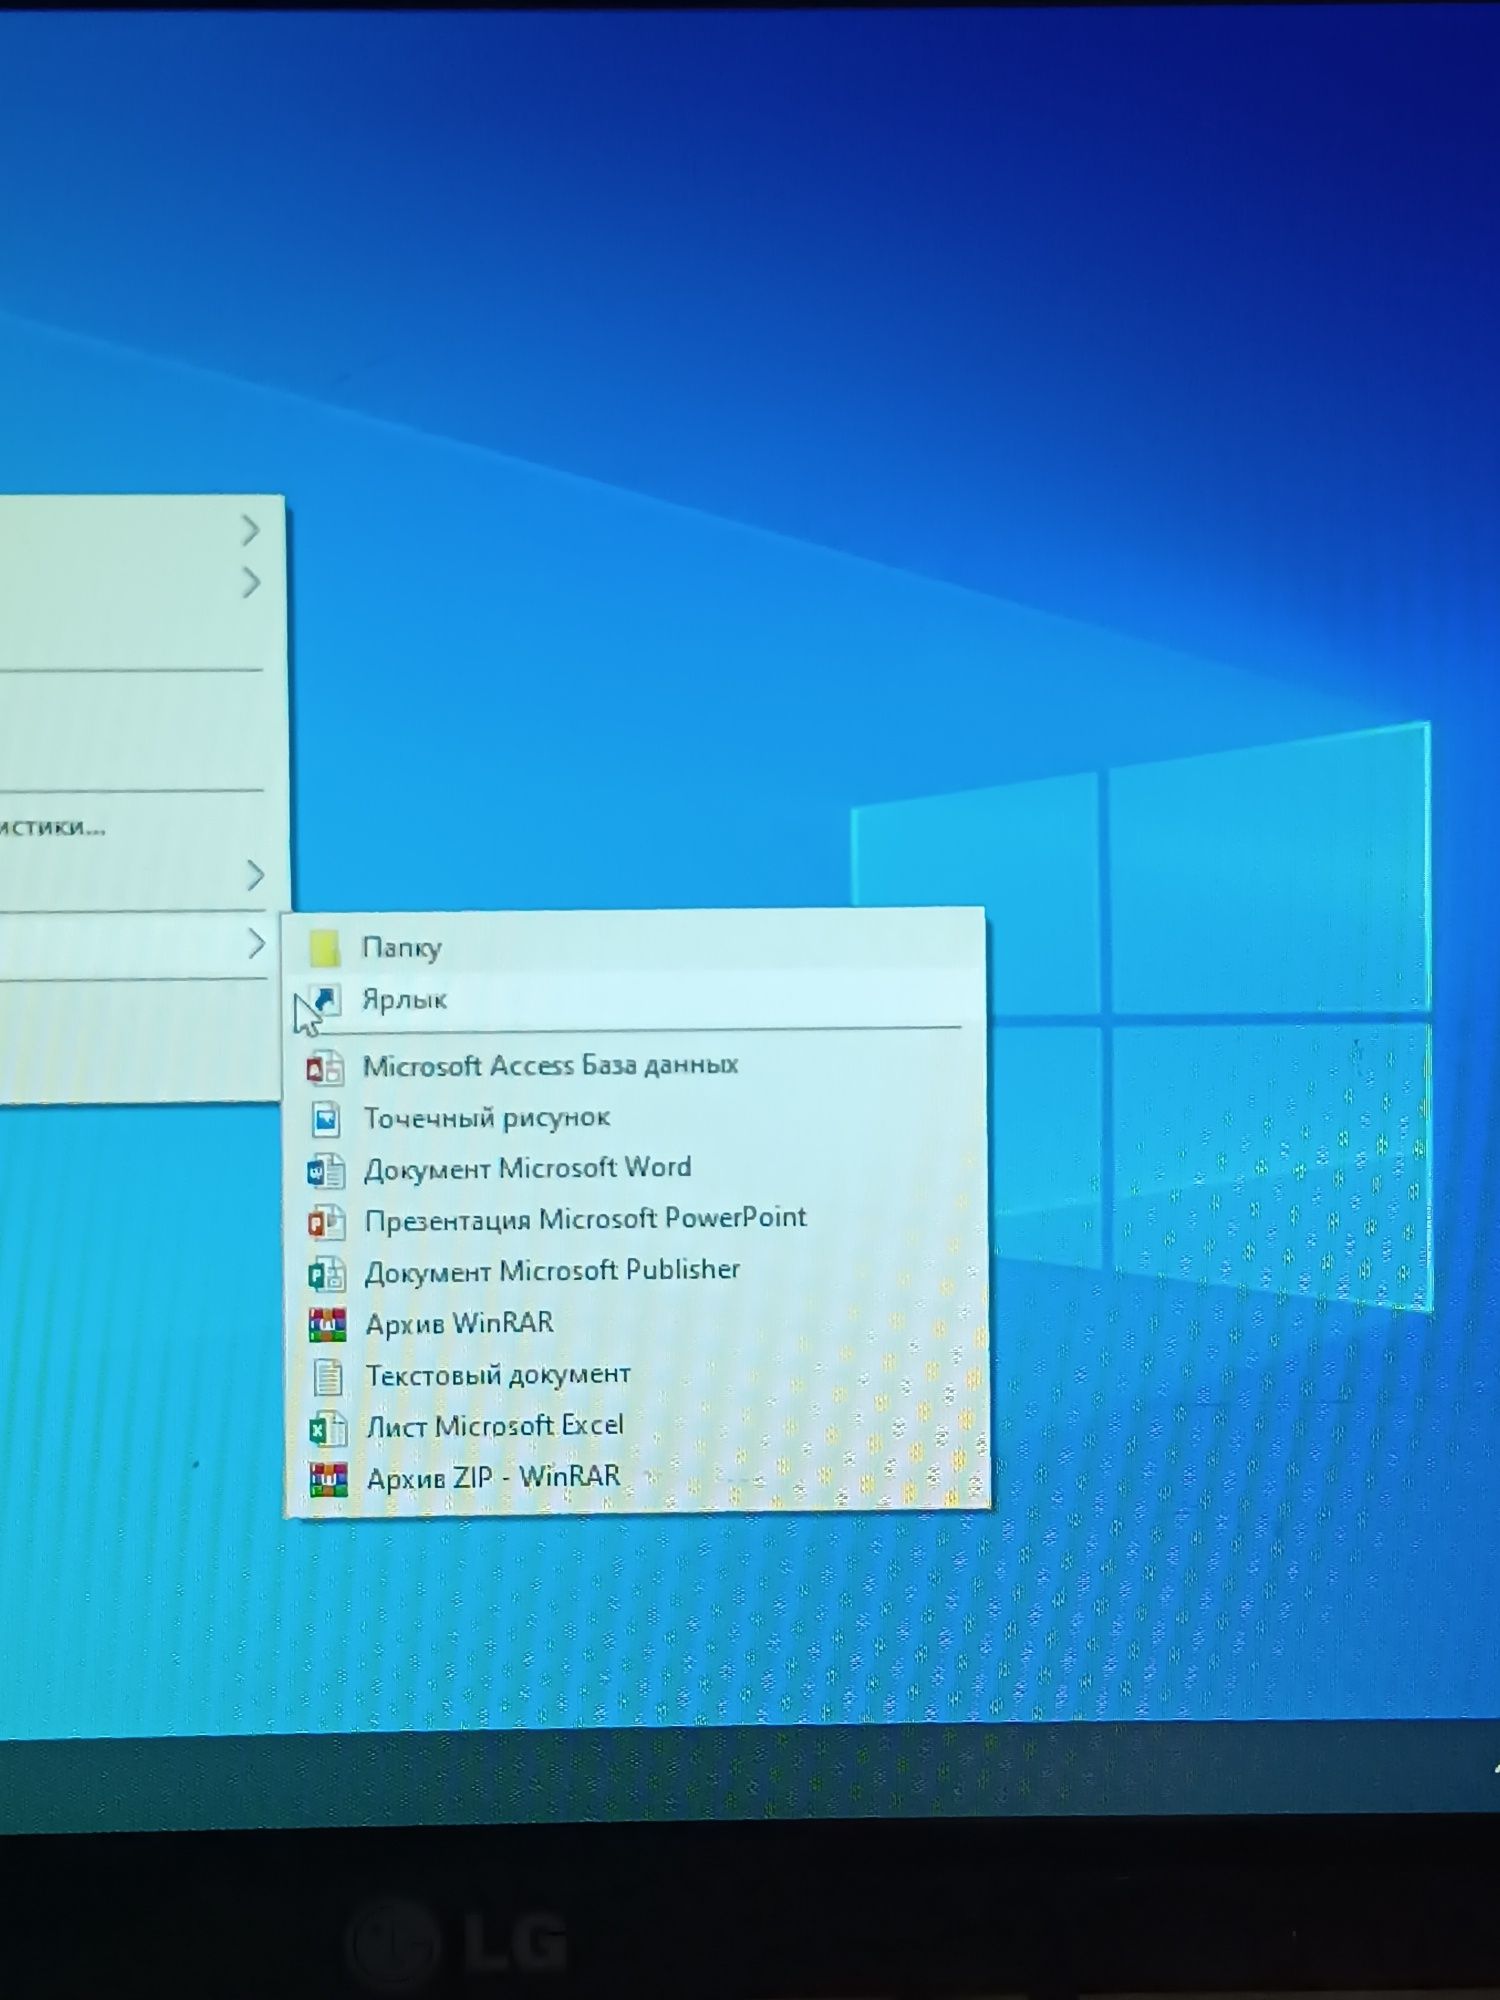Create Документ Microsoft Word

pyautogui.click(x=634, y=1169)
